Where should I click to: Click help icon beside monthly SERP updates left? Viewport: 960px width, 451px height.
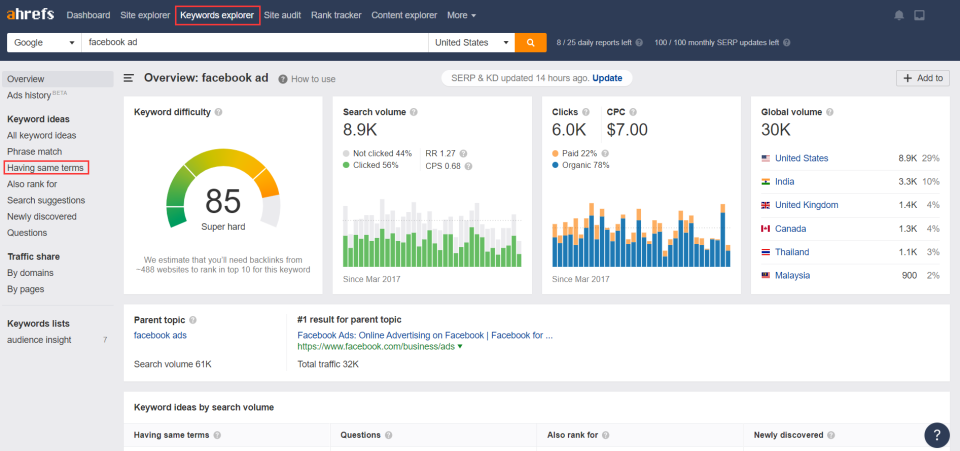click(x=787, y=43)
